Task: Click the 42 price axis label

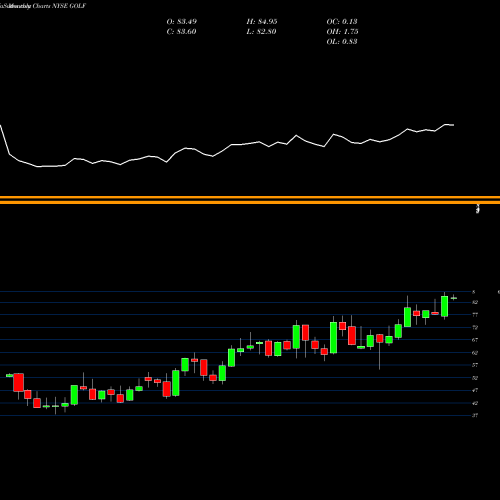Action: click(x=475, y=403)
